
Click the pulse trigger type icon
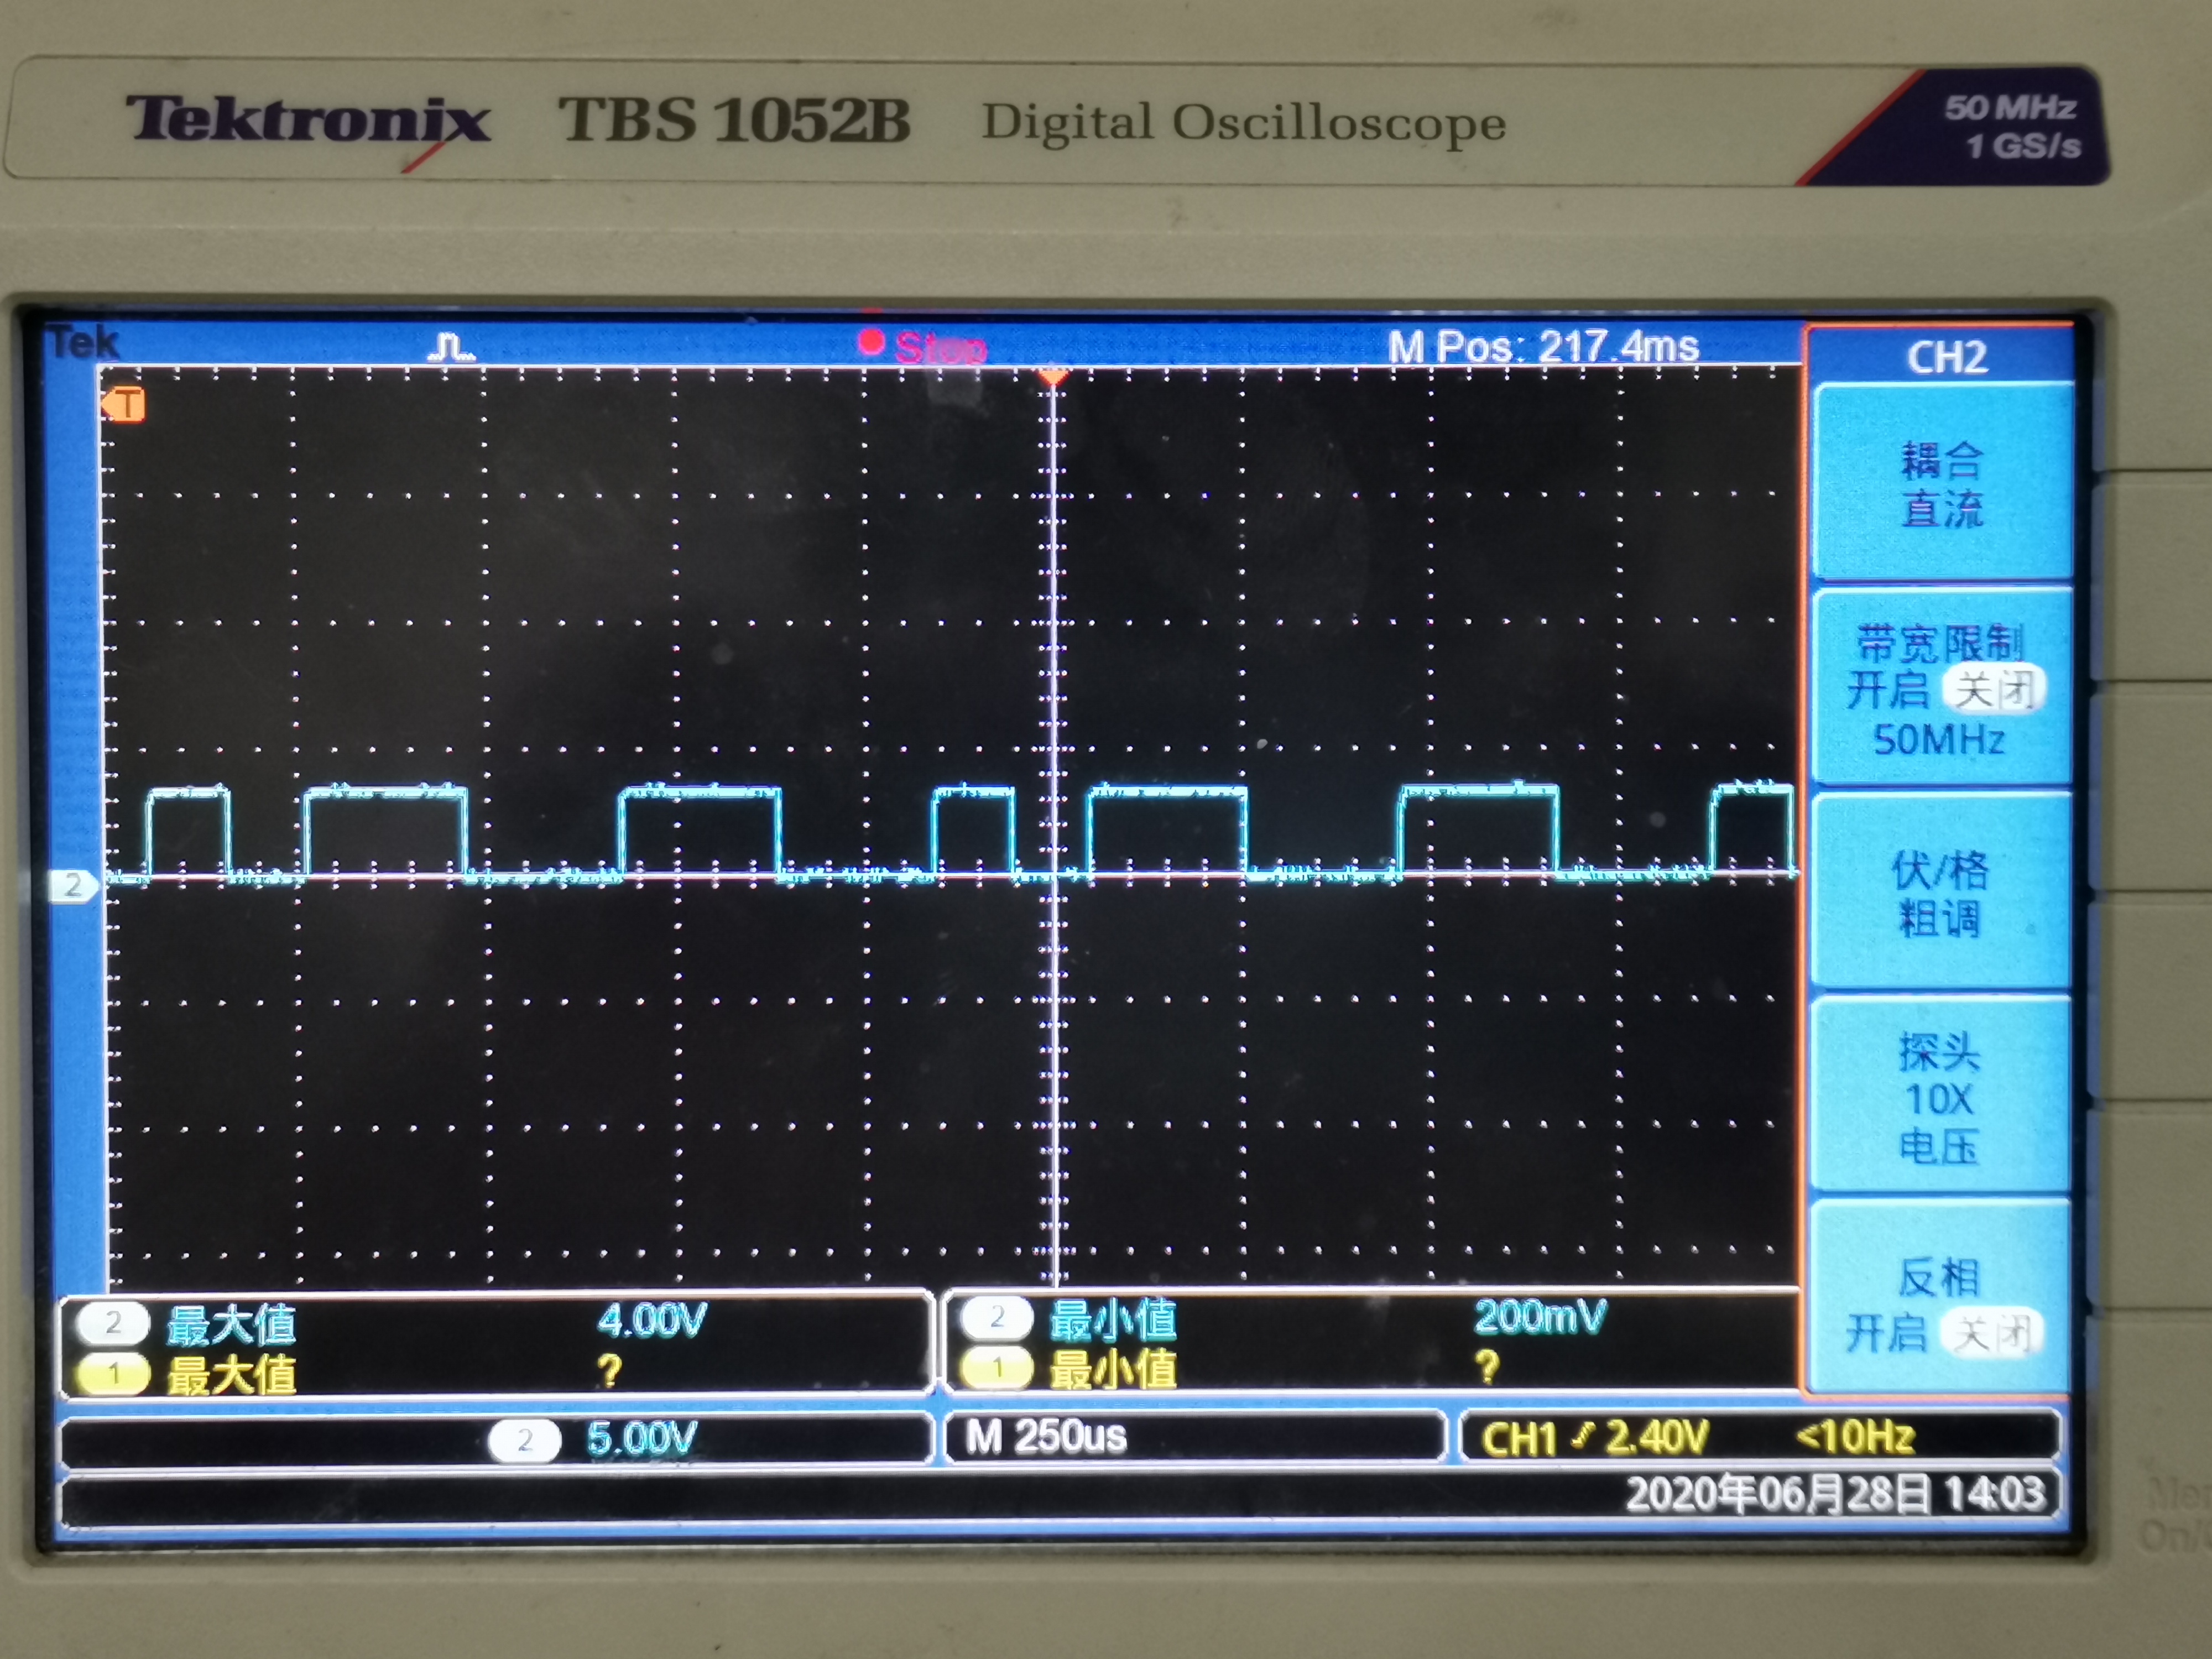point(450,347)
